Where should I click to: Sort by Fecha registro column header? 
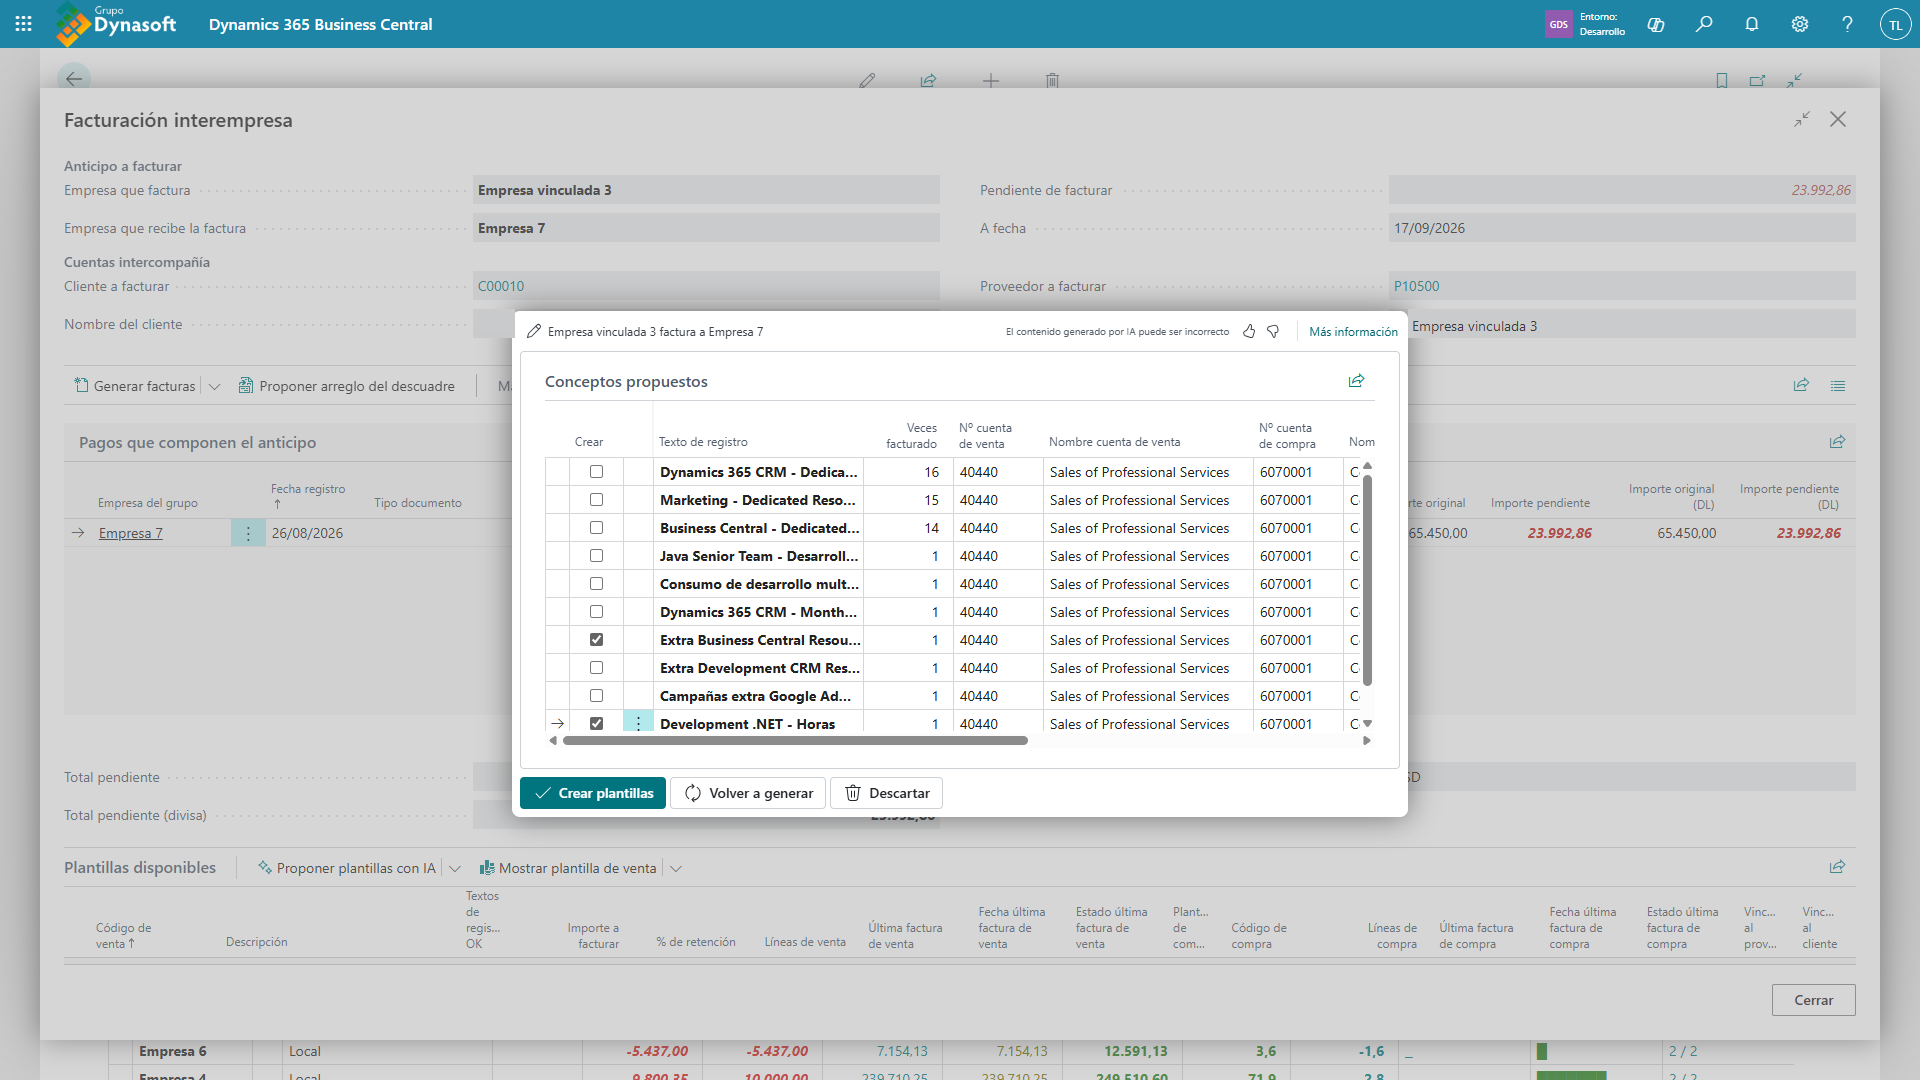pos(308,496)
